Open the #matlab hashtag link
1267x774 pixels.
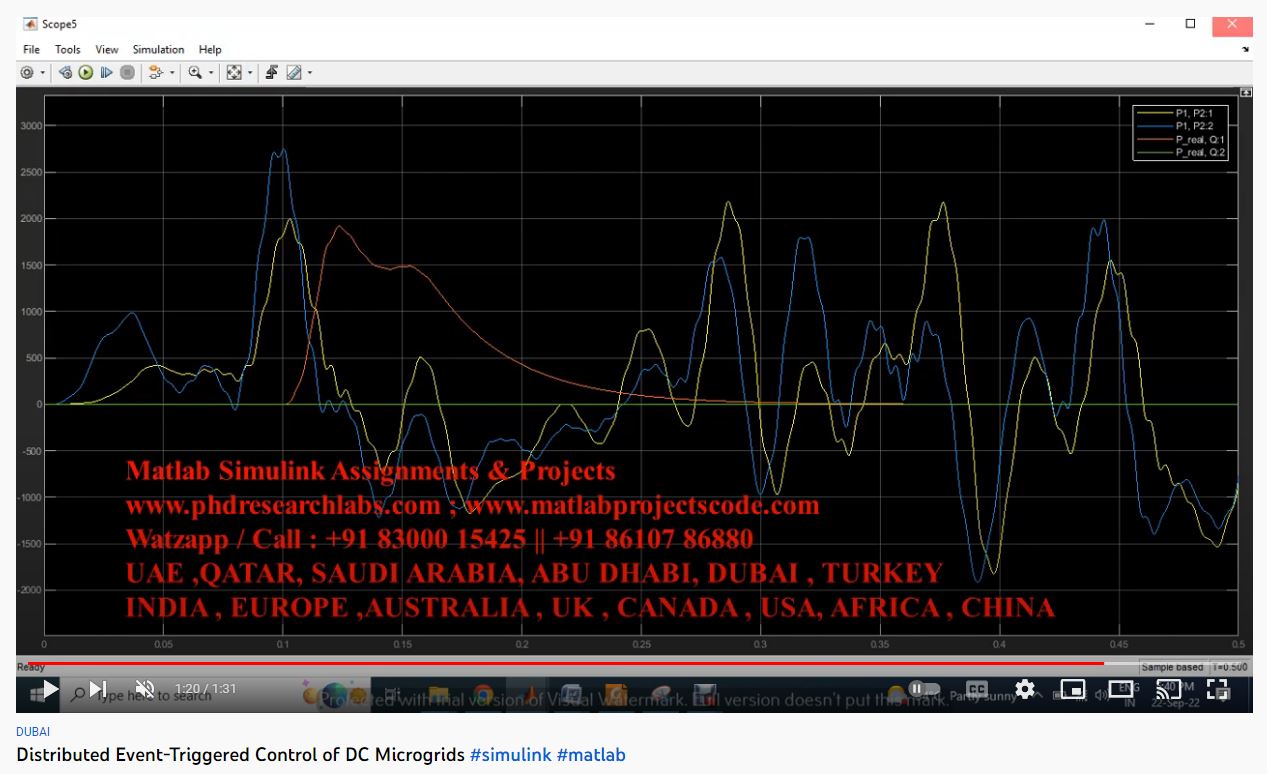point(591,755)
